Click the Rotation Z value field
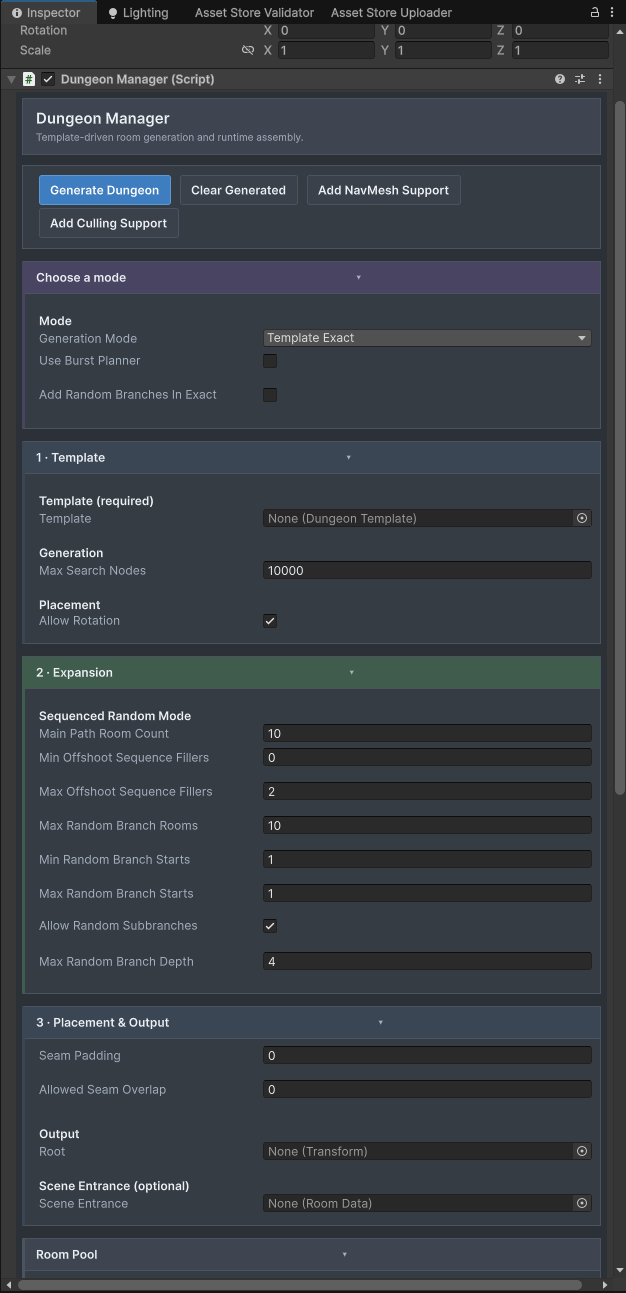Screen dimensions: 626x1293 click(559, 31)
